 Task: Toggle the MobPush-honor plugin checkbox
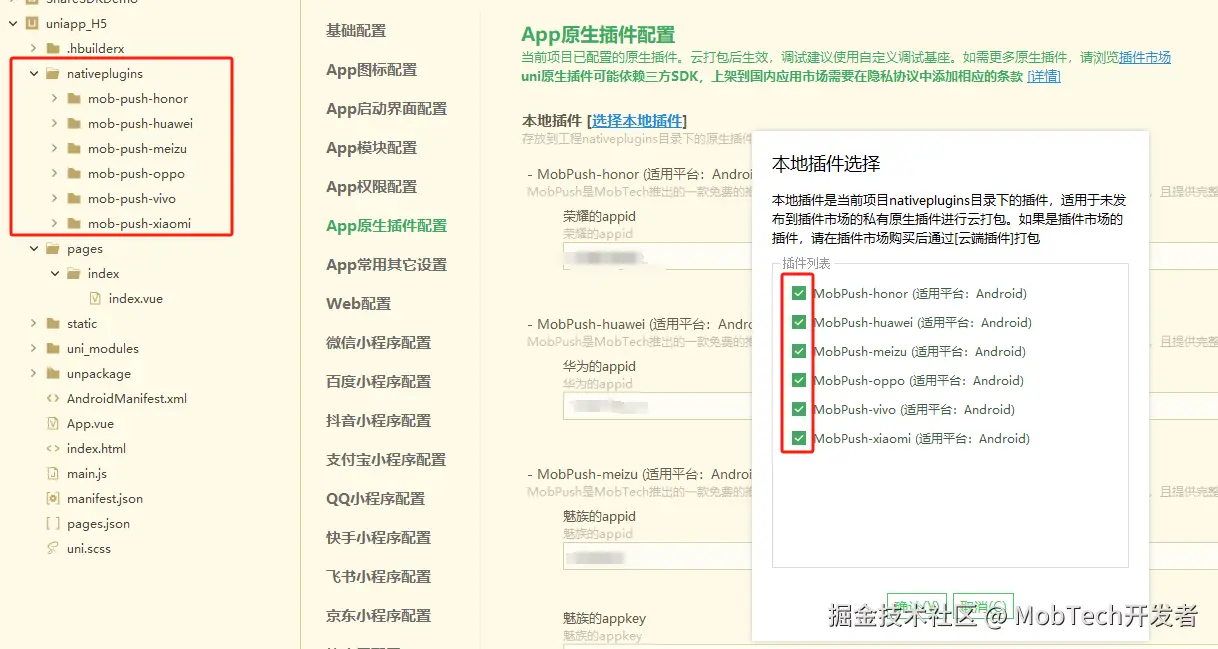click(798, 293)
